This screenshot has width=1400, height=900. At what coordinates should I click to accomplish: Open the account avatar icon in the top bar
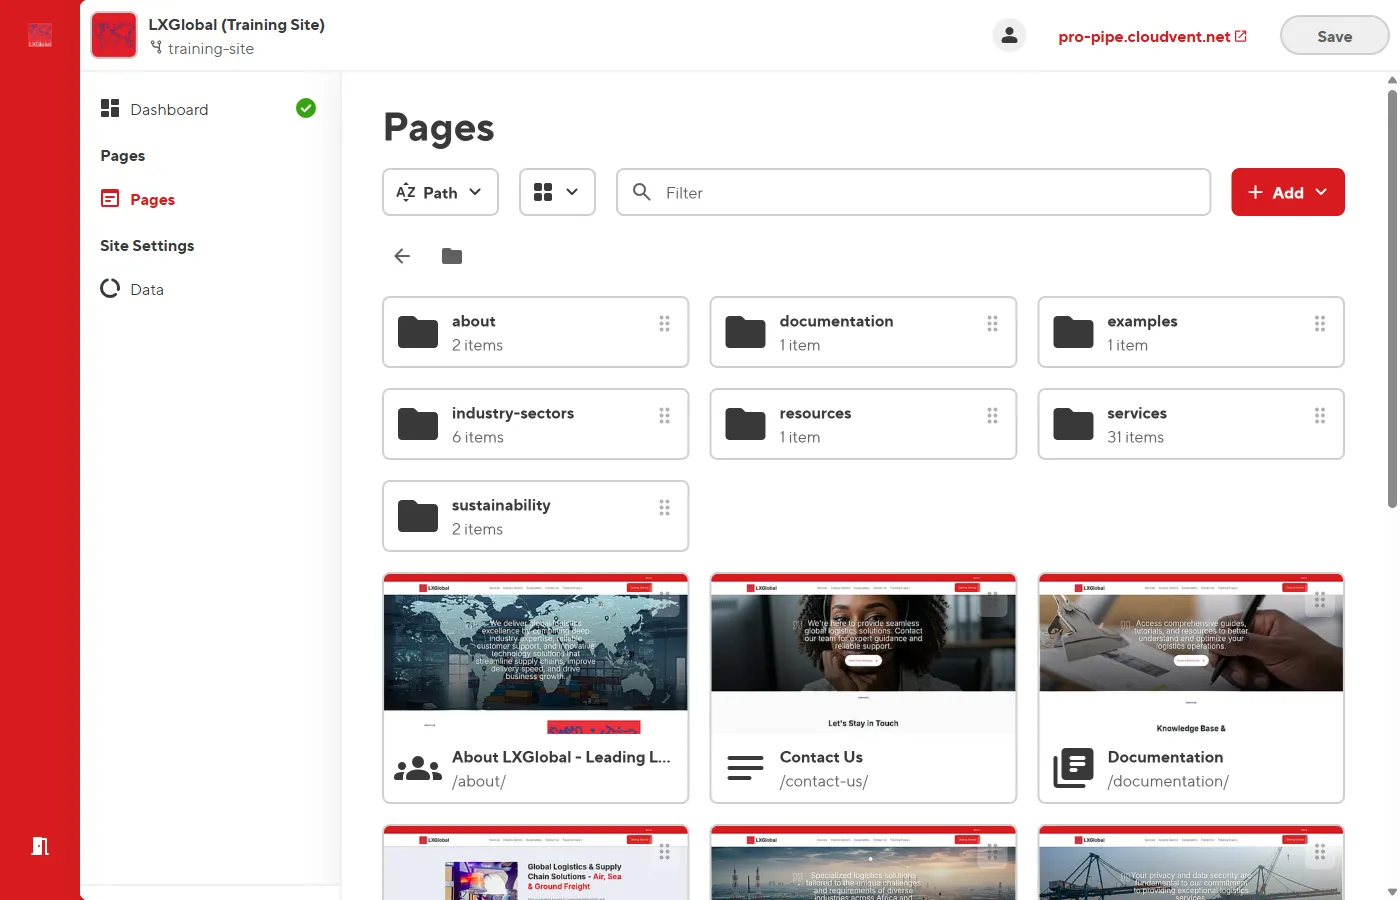pyautogui.click(x=1009, y=34)
